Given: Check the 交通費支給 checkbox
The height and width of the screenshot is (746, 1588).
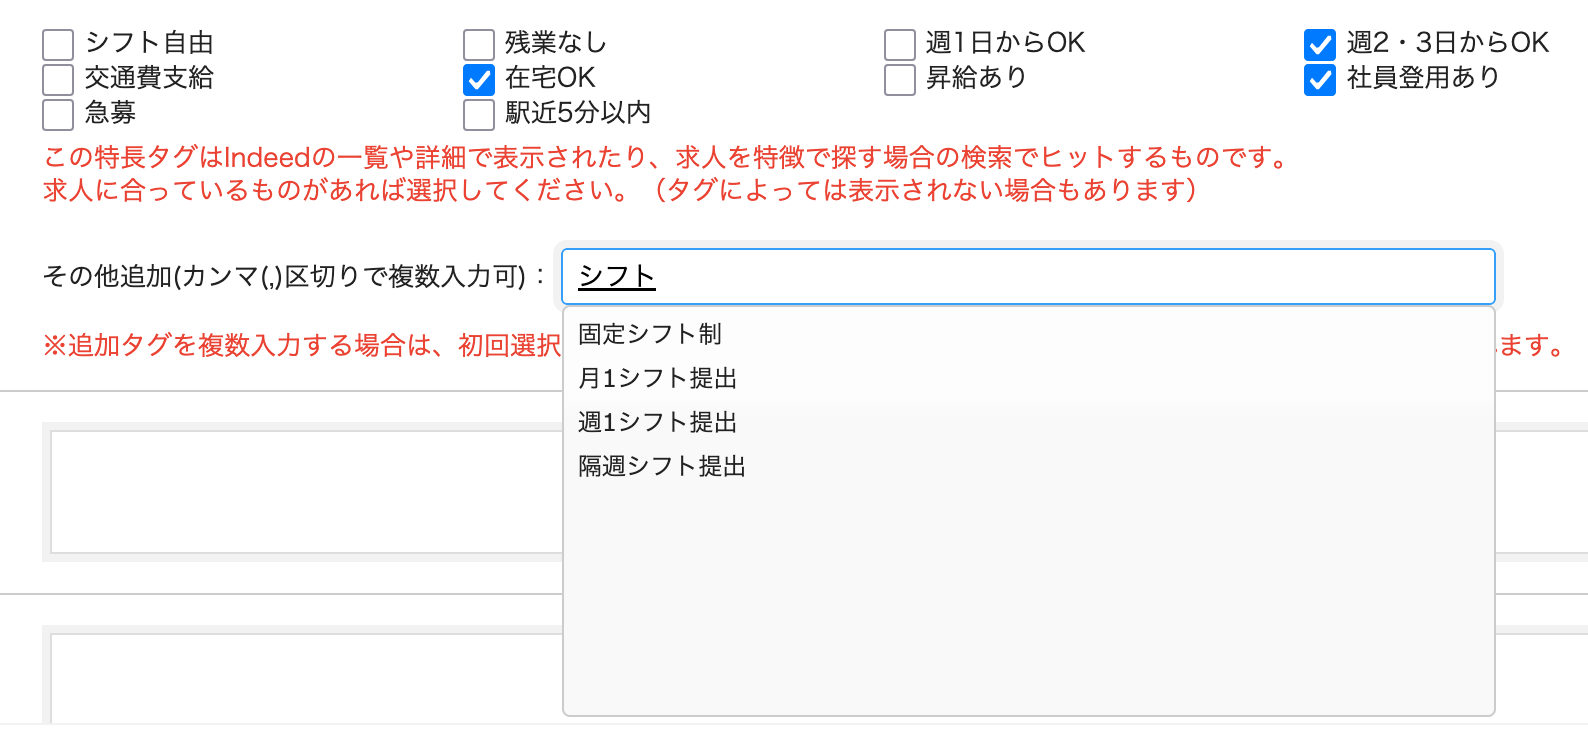Looking at the screenshot, I should point(58,80).
